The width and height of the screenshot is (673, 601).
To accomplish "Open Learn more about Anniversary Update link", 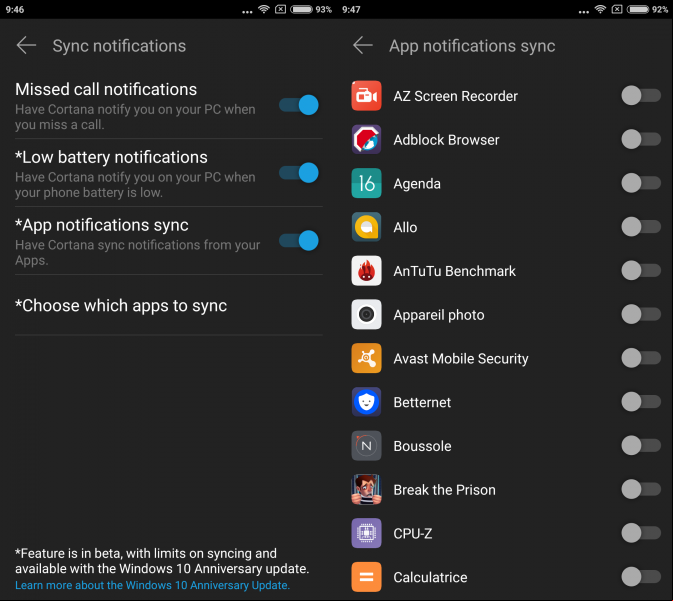I will pos(152,585).
